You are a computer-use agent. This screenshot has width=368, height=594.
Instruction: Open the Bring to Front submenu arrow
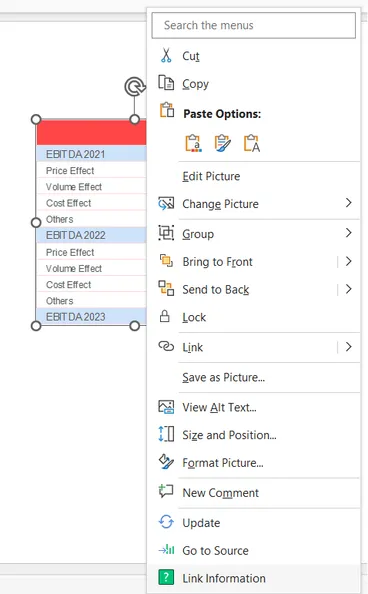click(349, 261)
